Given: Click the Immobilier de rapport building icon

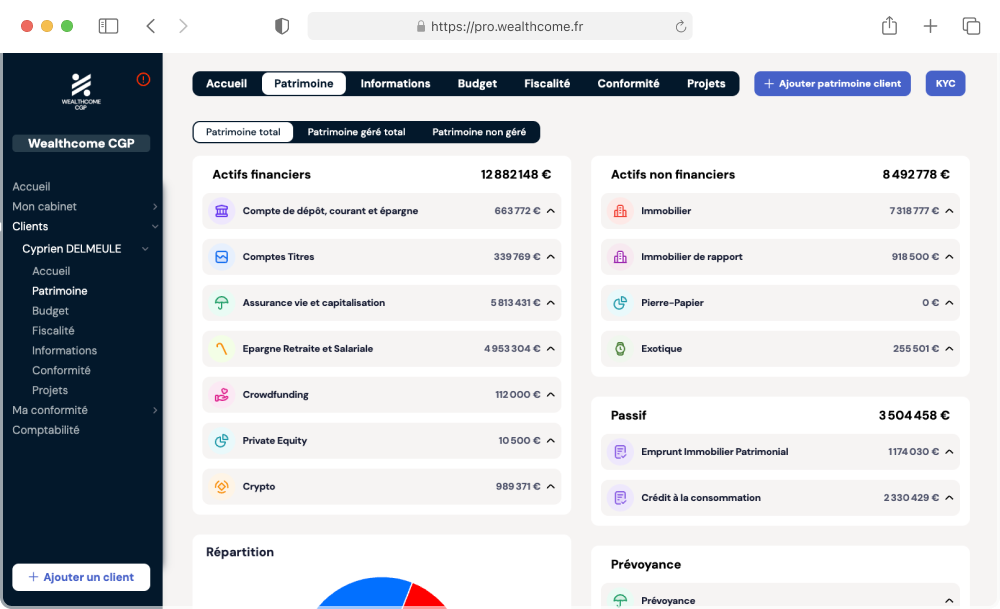Looking at the screenshot, I should click(x=620, y=257).
